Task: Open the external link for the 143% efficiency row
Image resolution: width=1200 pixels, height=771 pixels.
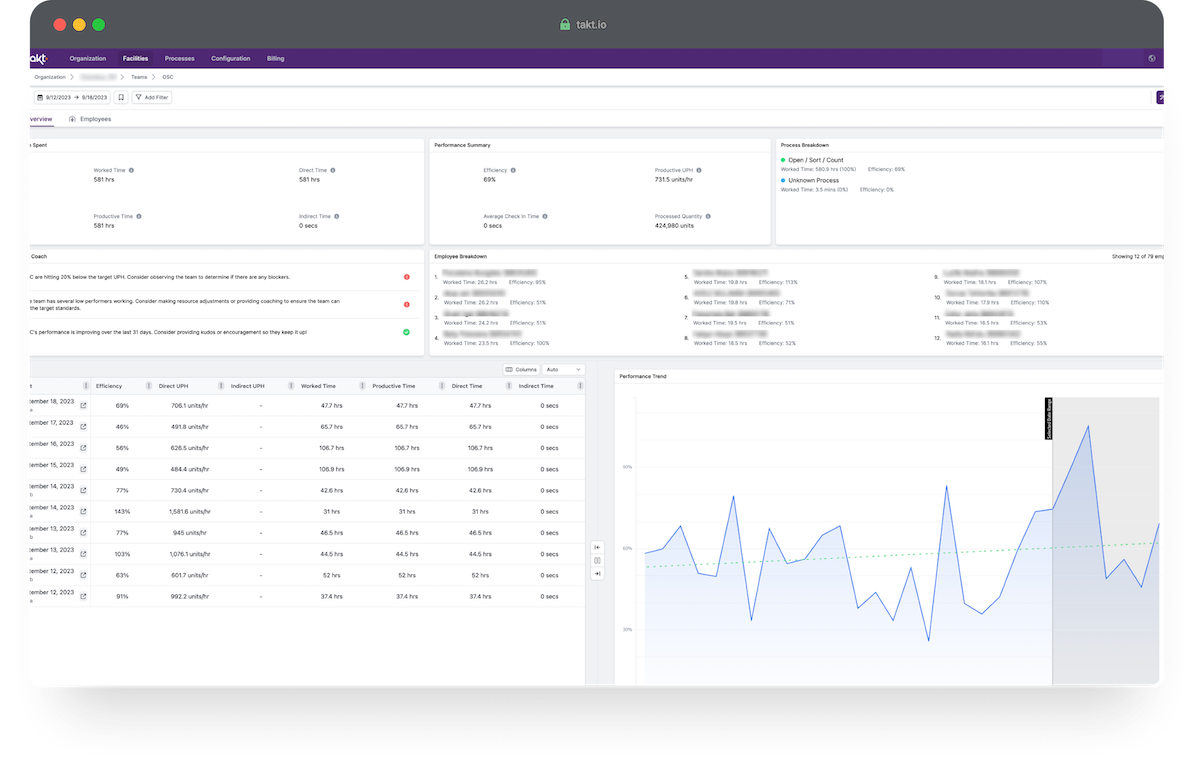Action: (x=84, y=512)
